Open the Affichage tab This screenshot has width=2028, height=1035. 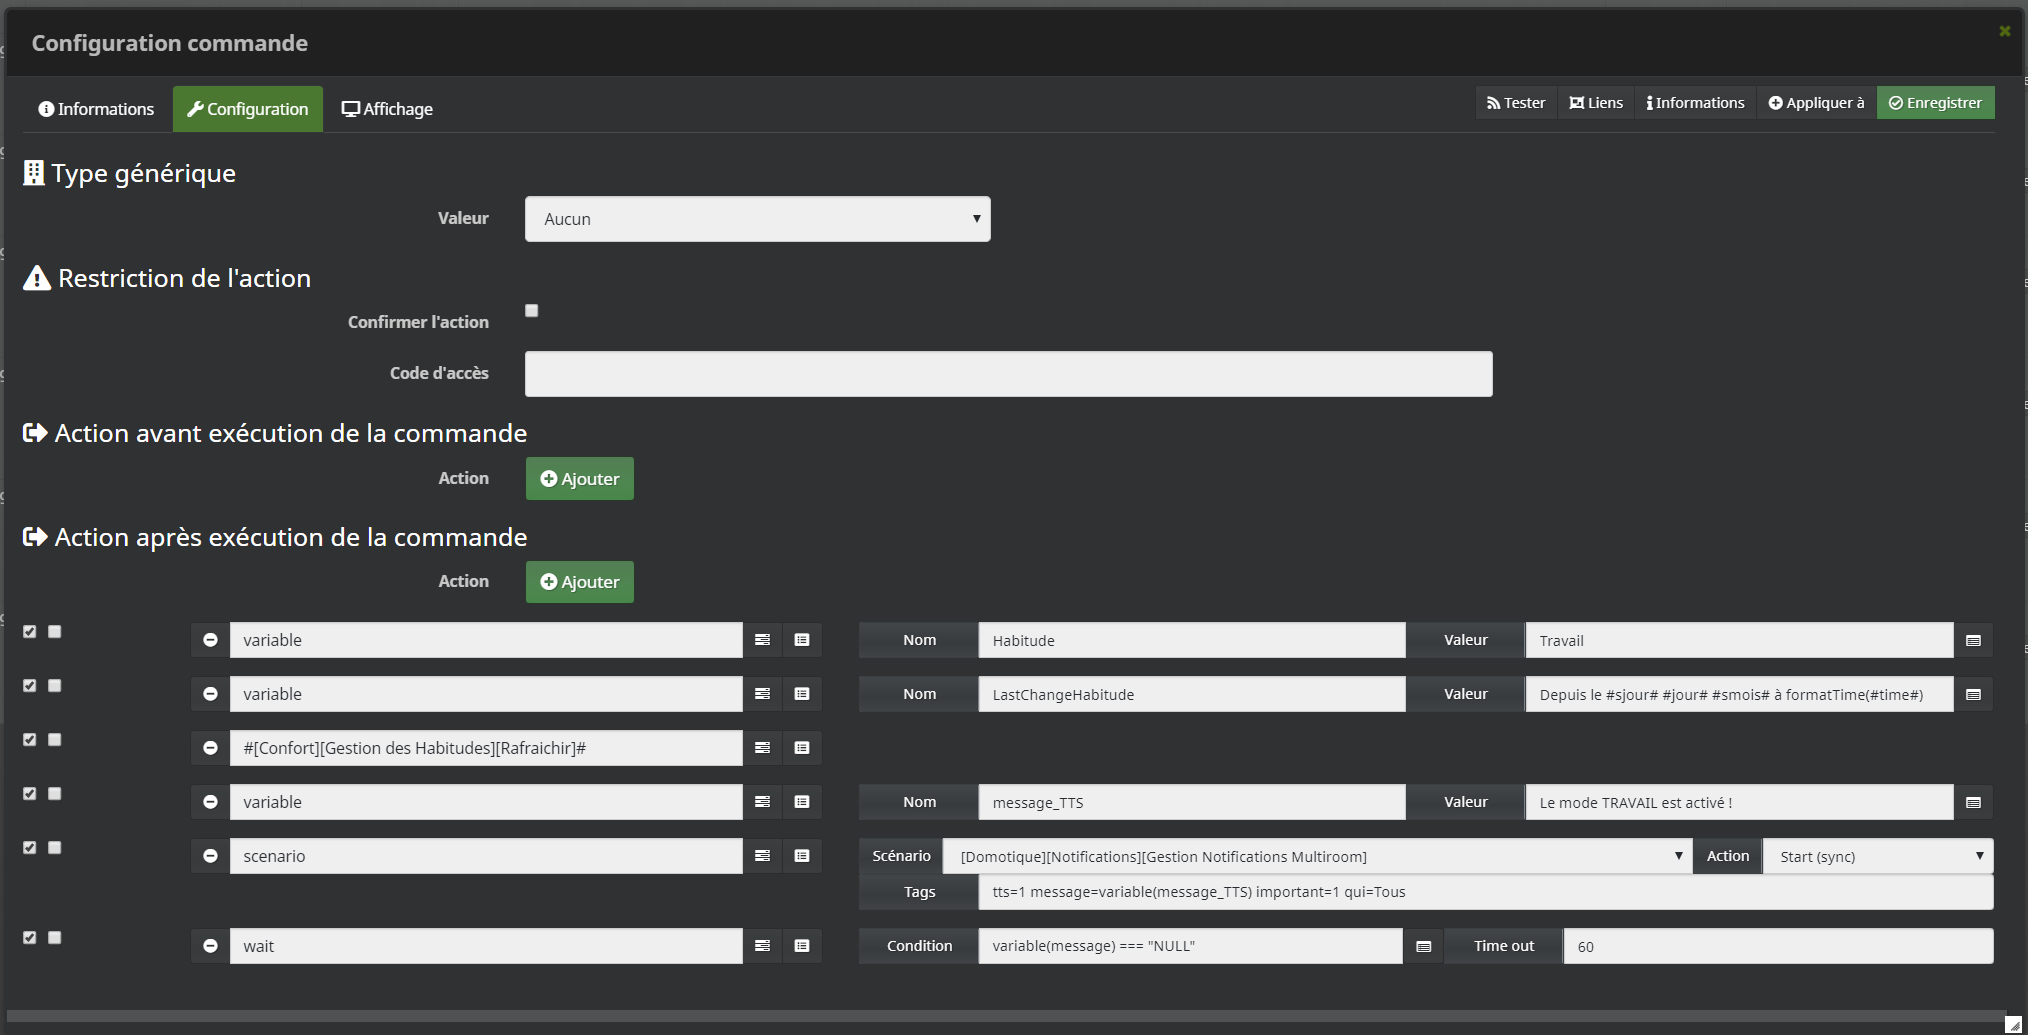click(387, 109)
